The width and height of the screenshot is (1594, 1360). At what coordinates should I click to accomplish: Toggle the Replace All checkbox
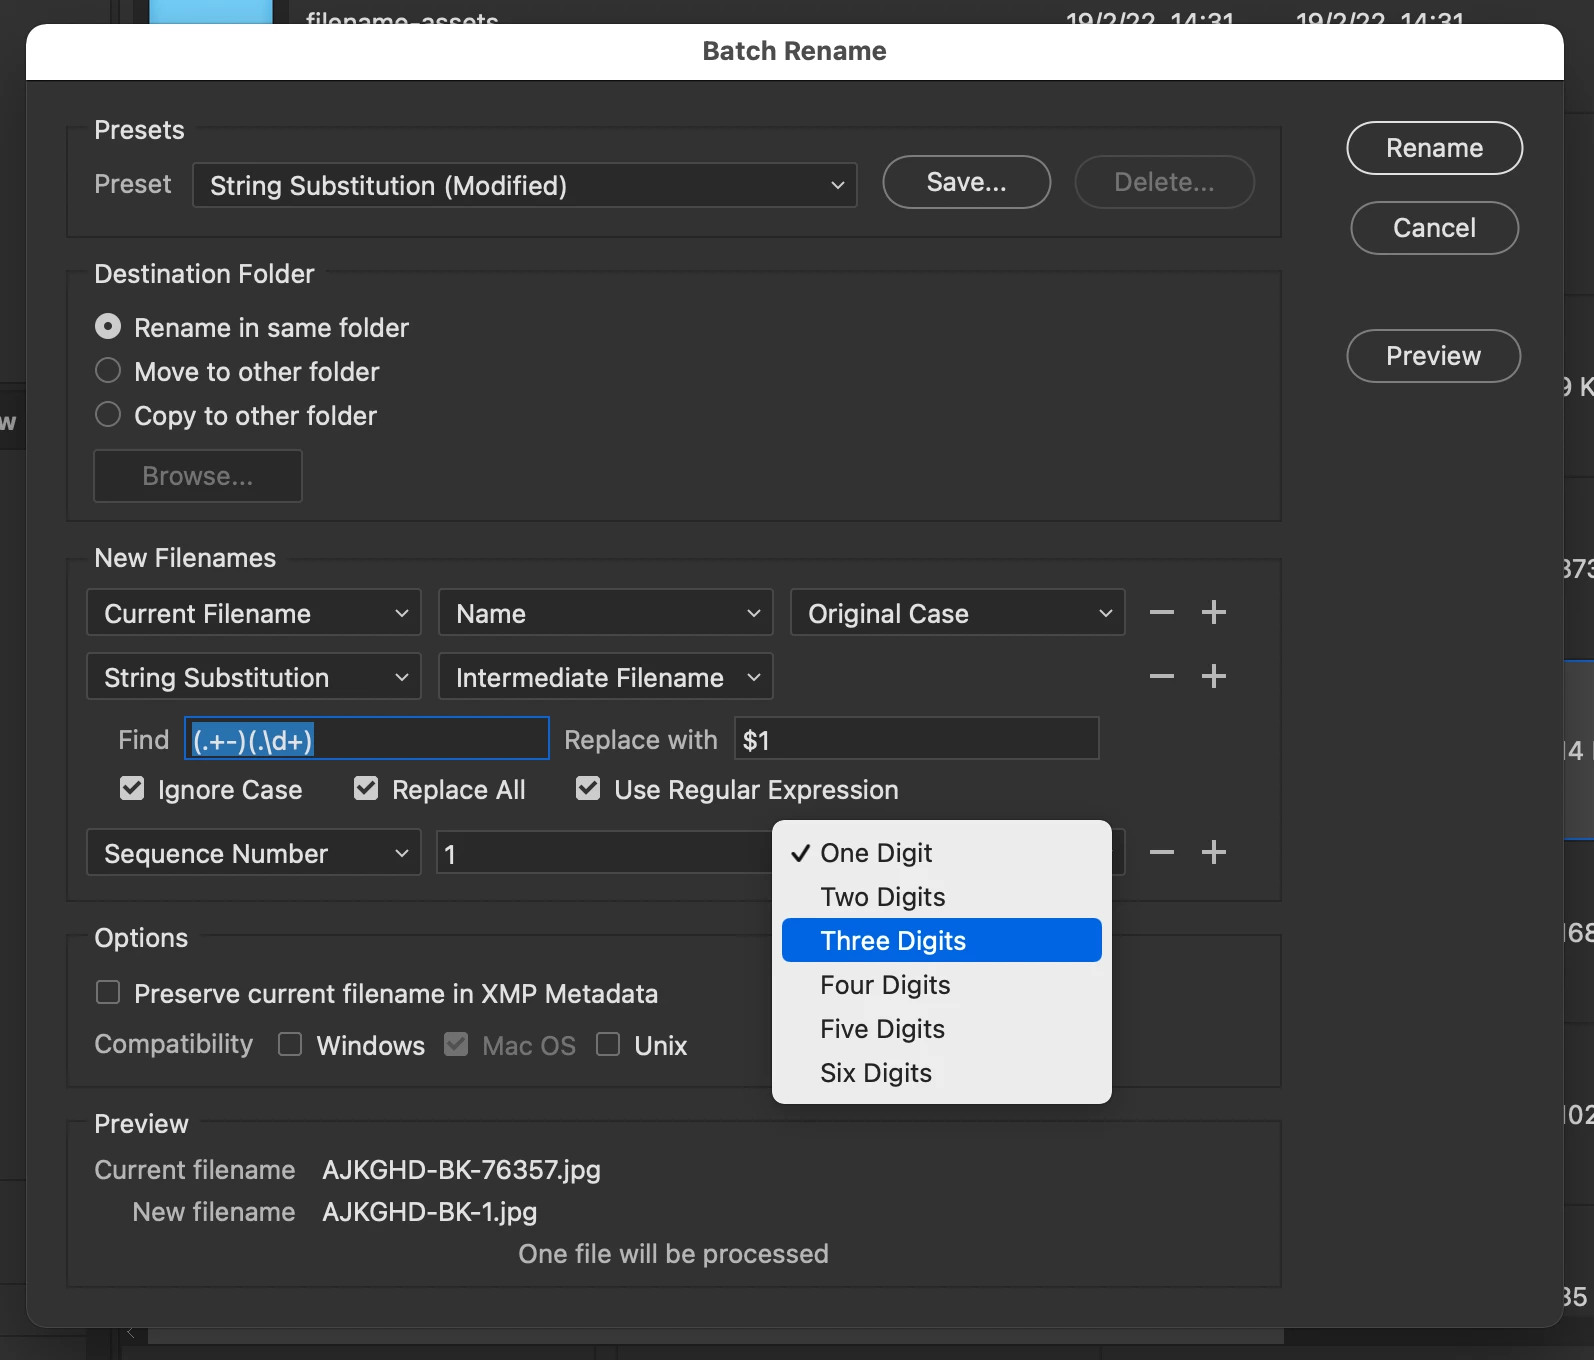tap(366, 789)
